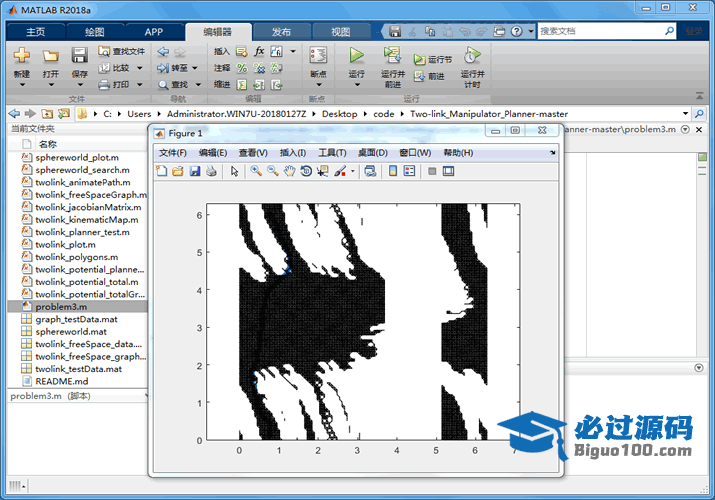The height and width of the screenshot is (500, 715).
Task: Go back with the address bar arrow
Action: point(15,113)
